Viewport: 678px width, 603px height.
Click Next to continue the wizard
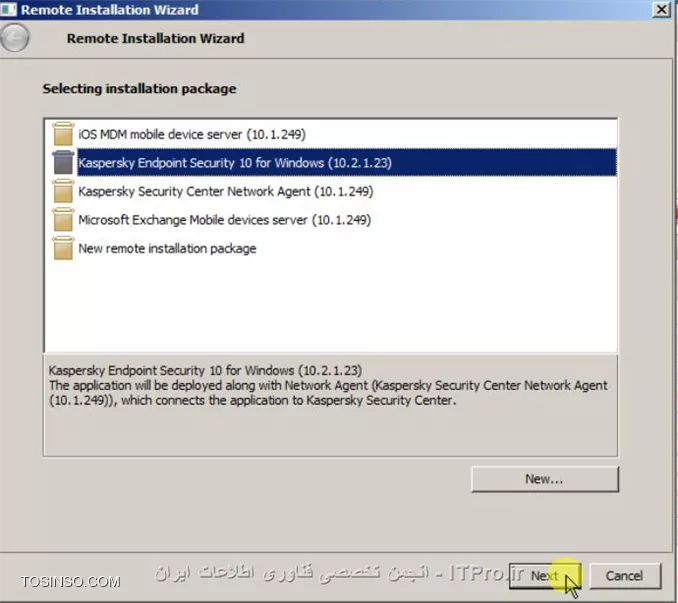[x=545, y=576]
